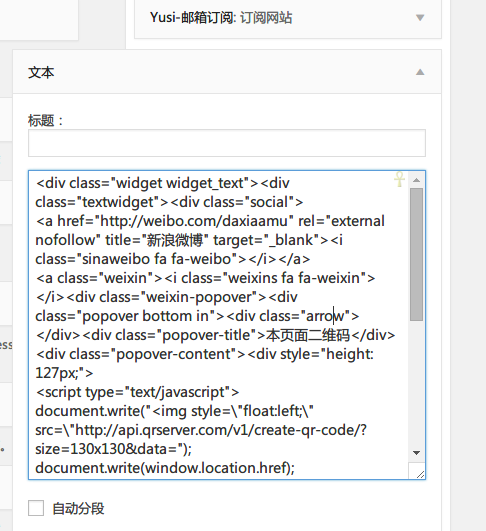
Task: Enable the 自动分段 checkbox
Action: click(x=36, y=508)
